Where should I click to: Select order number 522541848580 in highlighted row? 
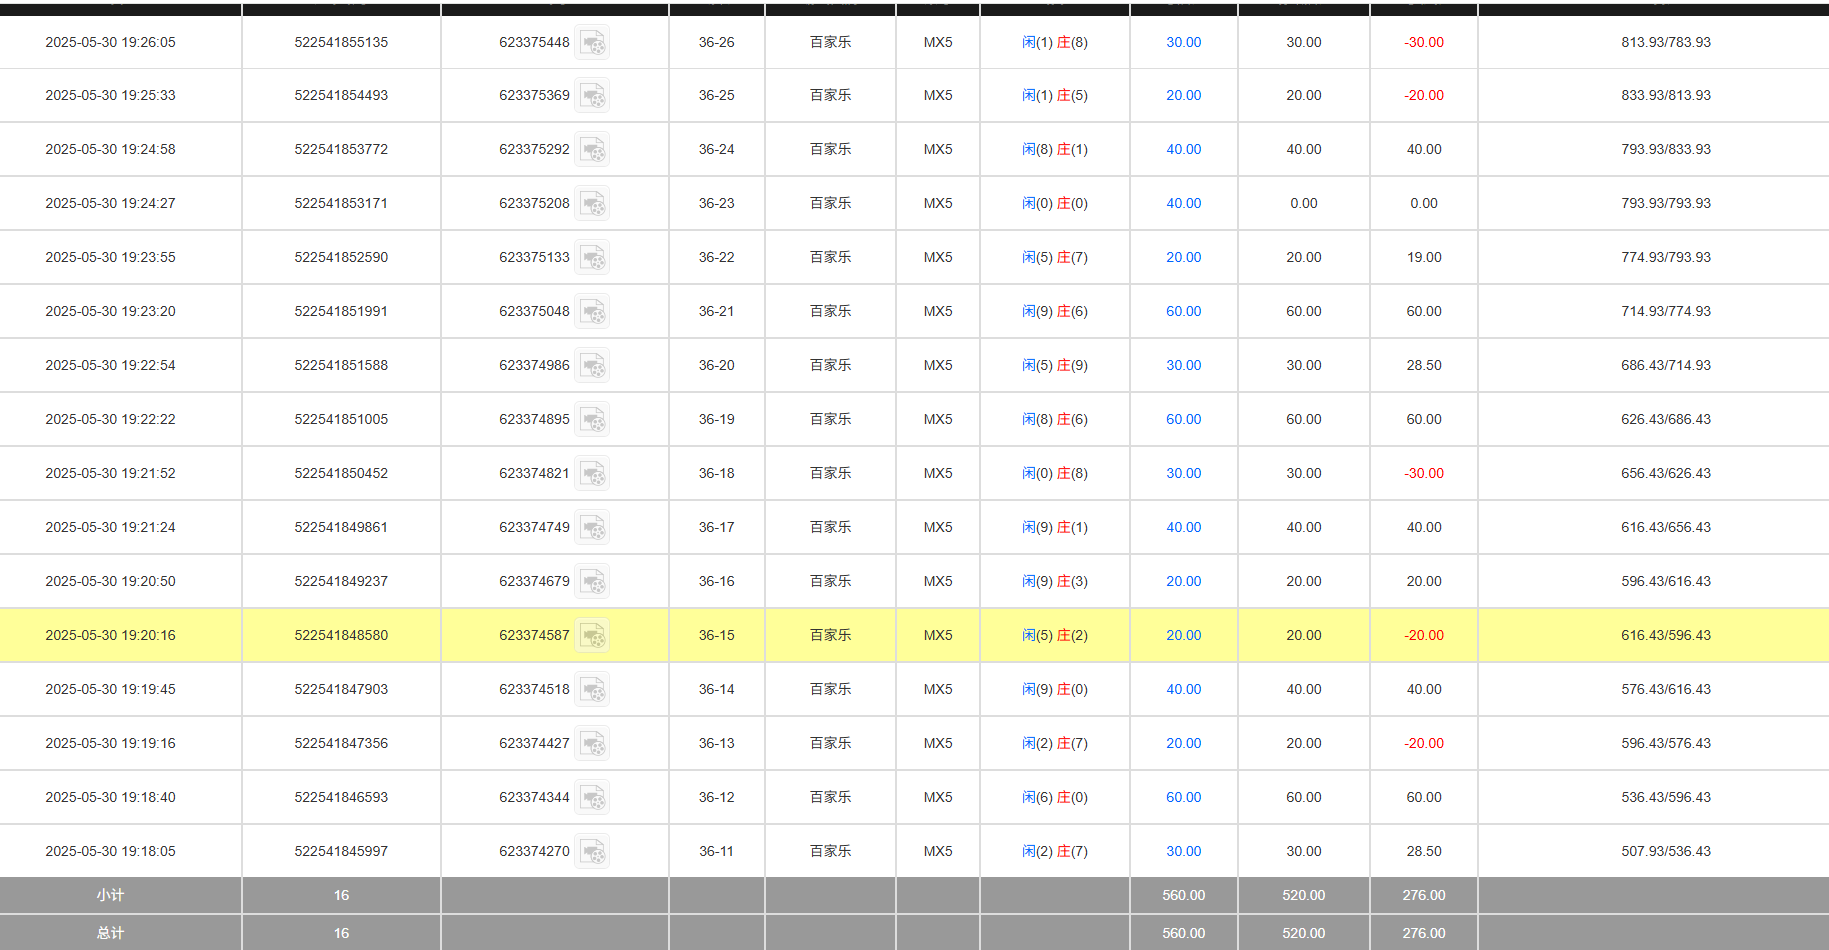pyautogui.click(x=341, y=636)
